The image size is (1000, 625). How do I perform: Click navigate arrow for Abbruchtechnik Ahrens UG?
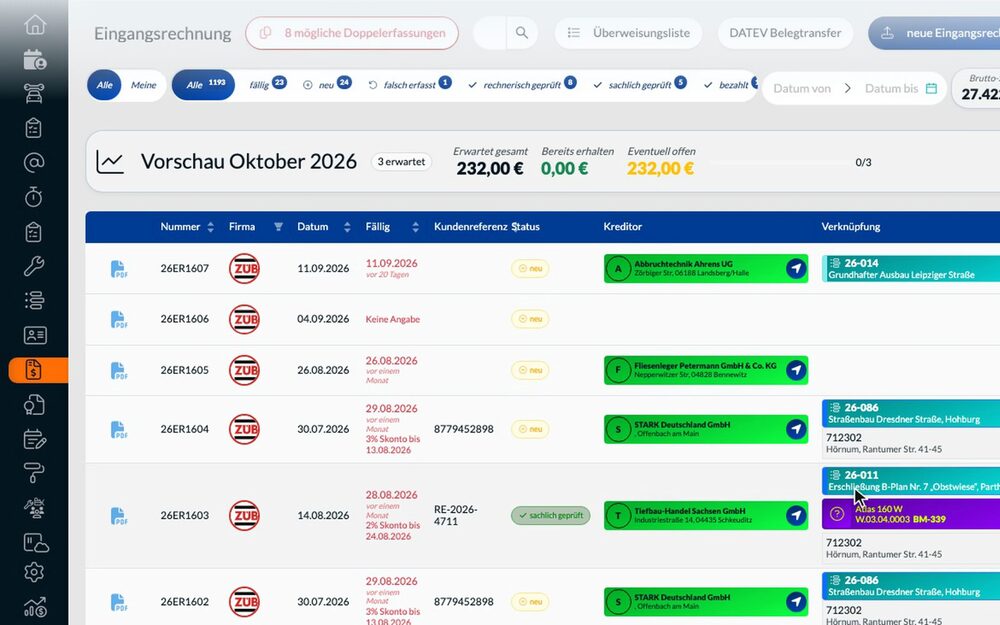point(795,268)
